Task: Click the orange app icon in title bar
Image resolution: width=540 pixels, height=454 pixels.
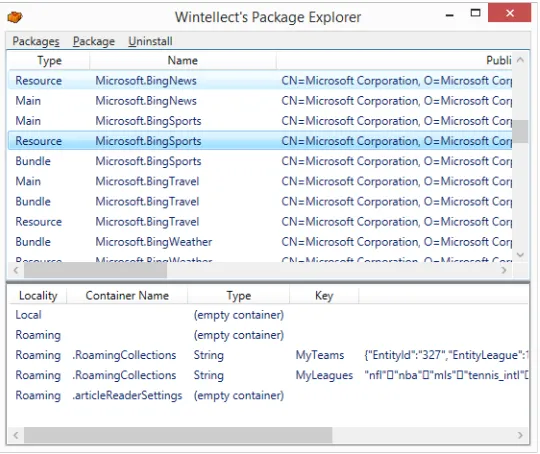Action: (x=15, y=17)
